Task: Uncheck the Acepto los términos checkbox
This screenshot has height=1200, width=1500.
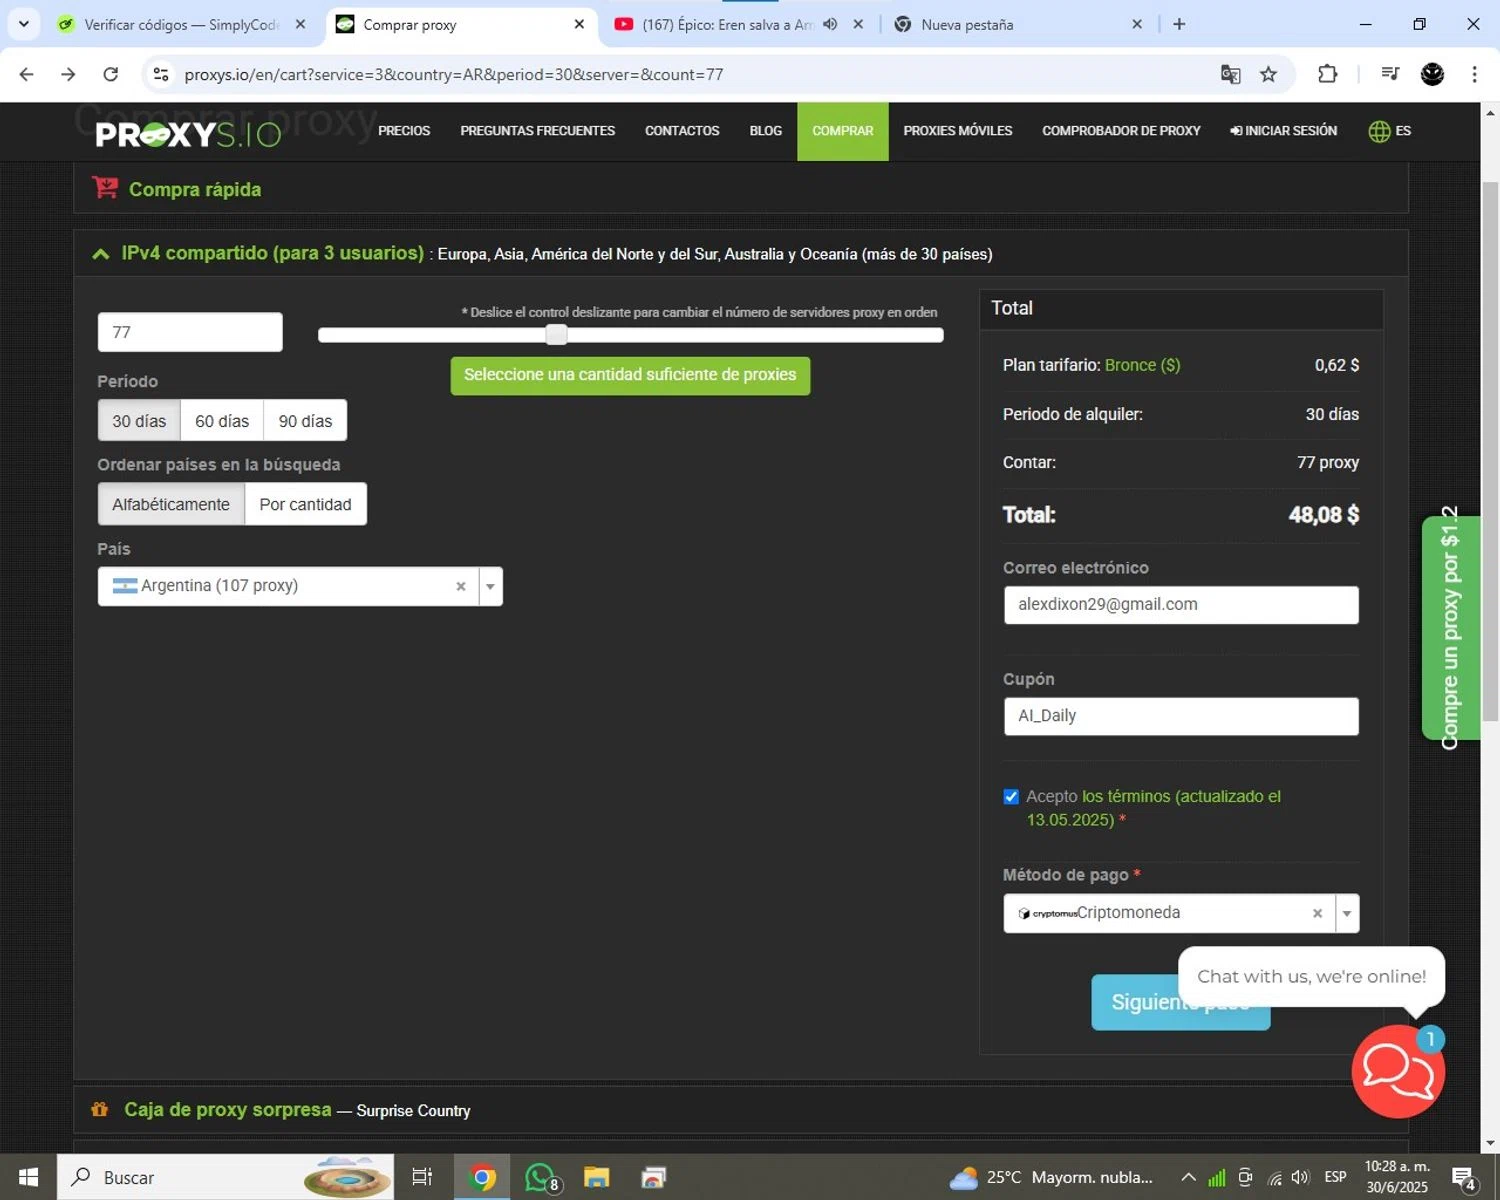Action: (x=1011, y=796)
